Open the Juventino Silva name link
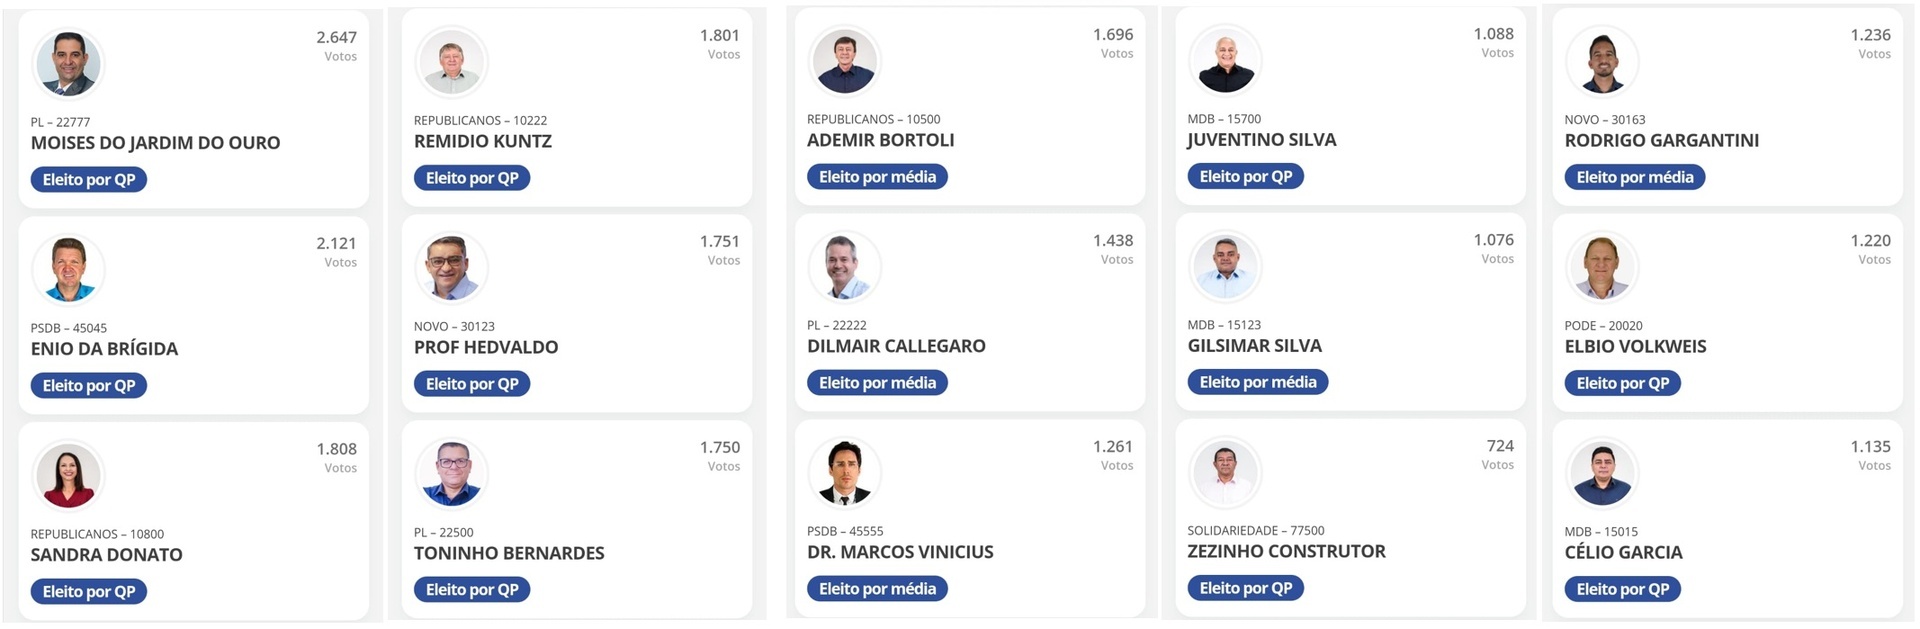 point(1261,140)
